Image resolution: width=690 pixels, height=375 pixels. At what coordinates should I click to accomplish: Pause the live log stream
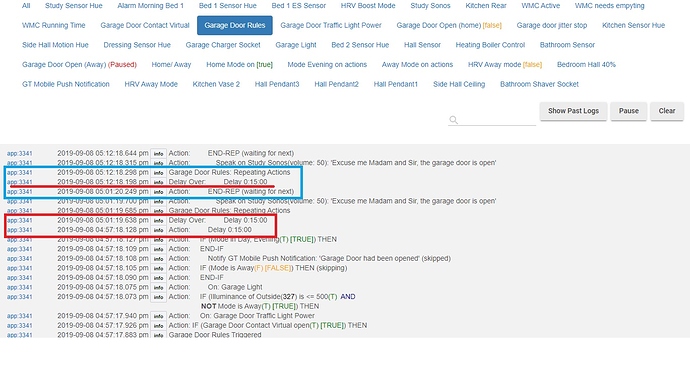coord(628,111)
